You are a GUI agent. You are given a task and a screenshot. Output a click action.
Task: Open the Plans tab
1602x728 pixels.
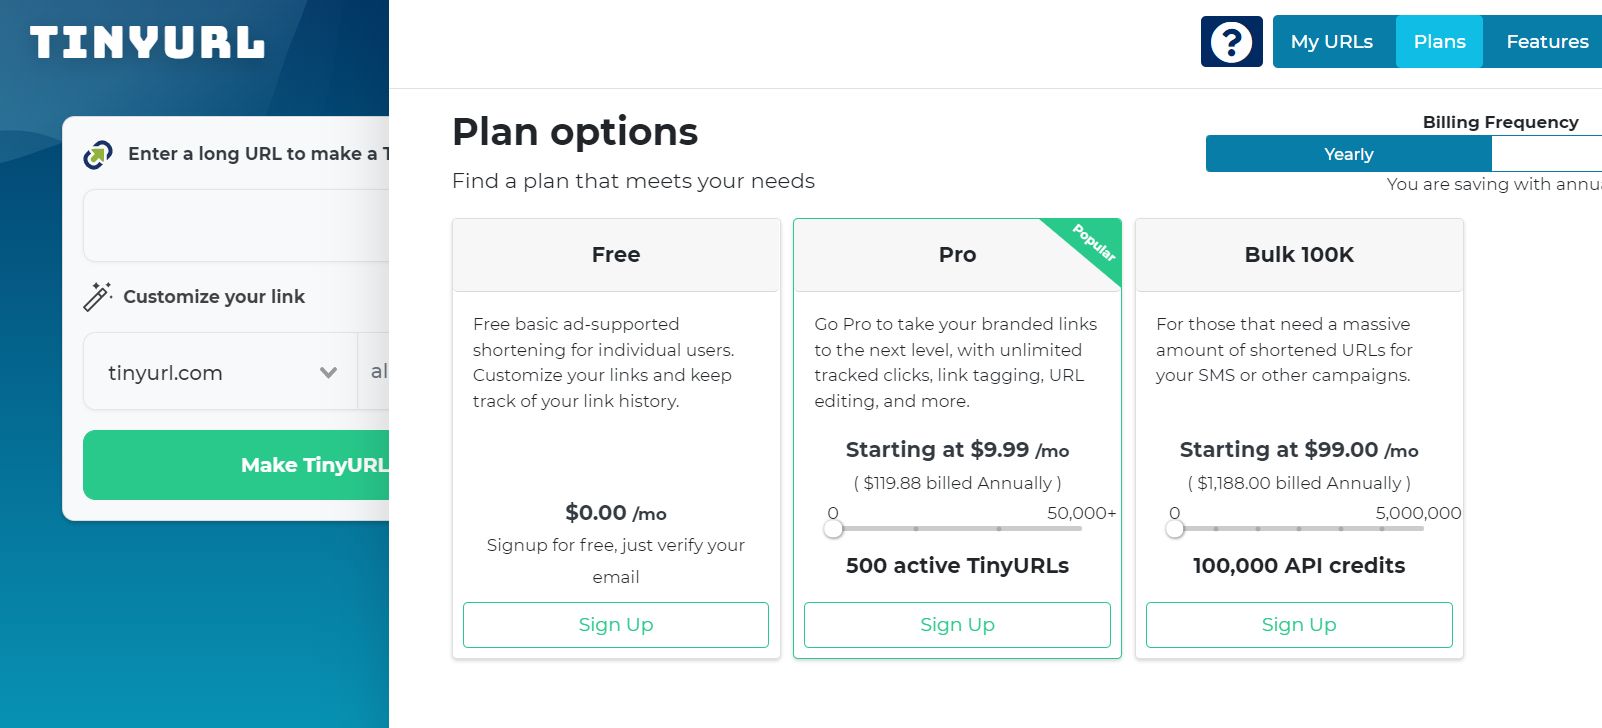tap(1439, 42)
